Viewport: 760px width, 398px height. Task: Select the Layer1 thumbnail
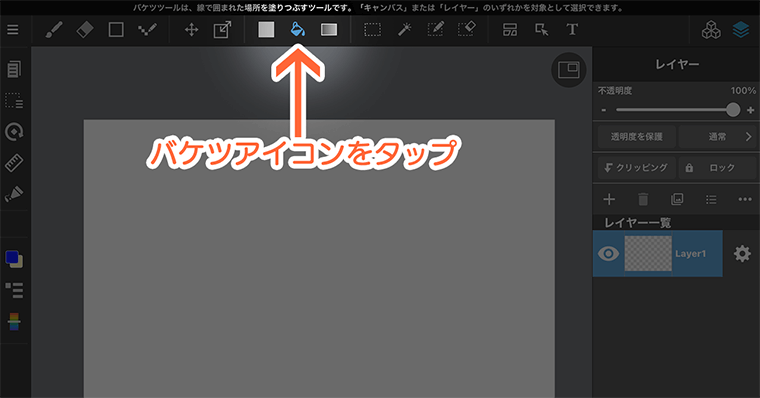(x=648, y=254)
